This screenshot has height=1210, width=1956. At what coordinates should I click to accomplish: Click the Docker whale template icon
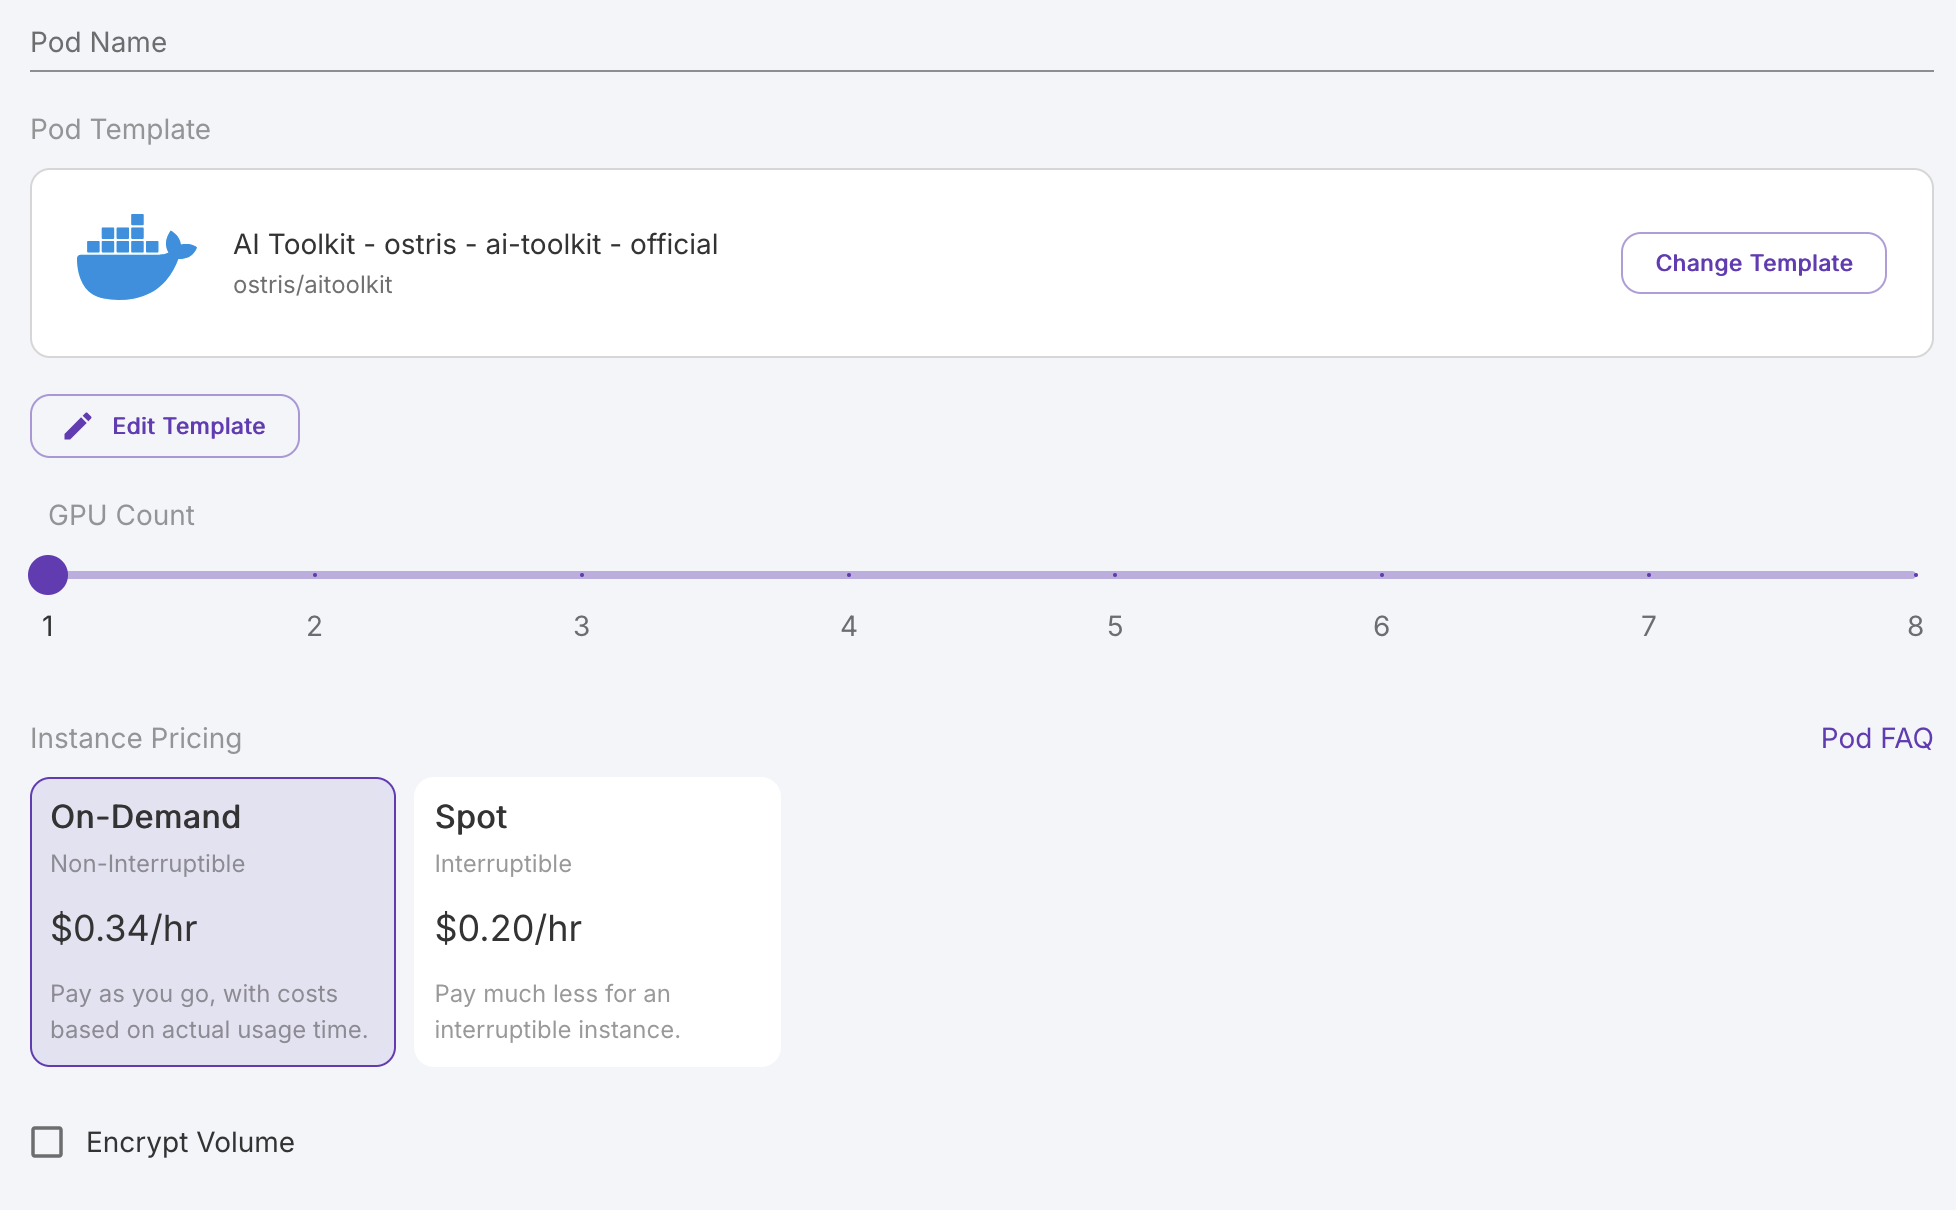[136, 258]
